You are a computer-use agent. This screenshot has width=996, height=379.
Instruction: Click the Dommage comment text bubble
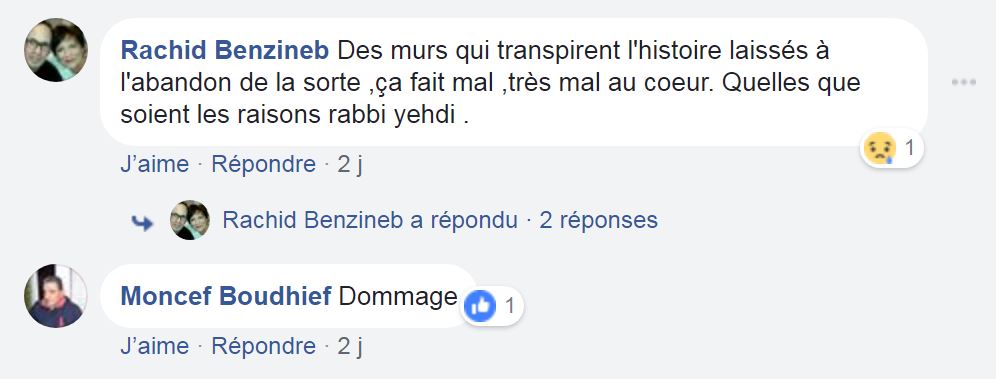click(x=288, y=296)
